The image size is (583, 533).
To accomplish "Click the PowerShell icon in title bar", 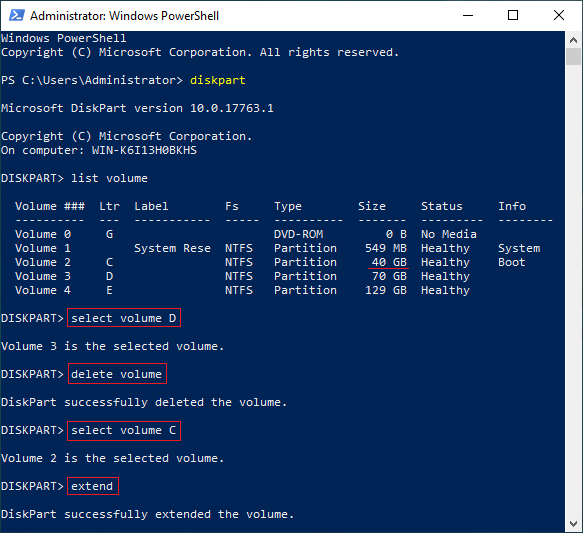I will (x=17, y=16).
